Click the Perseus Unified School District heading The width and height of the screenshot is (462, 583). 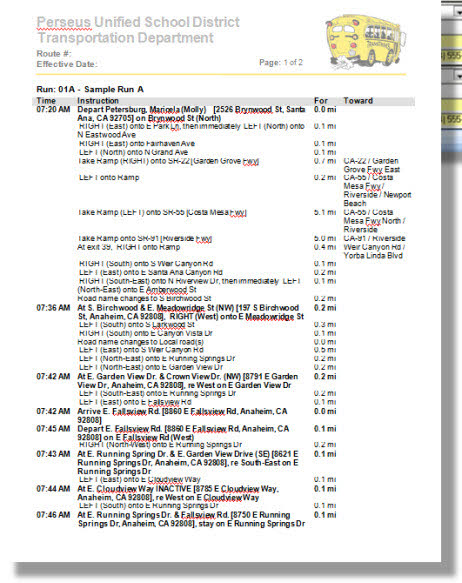point(138,22)
